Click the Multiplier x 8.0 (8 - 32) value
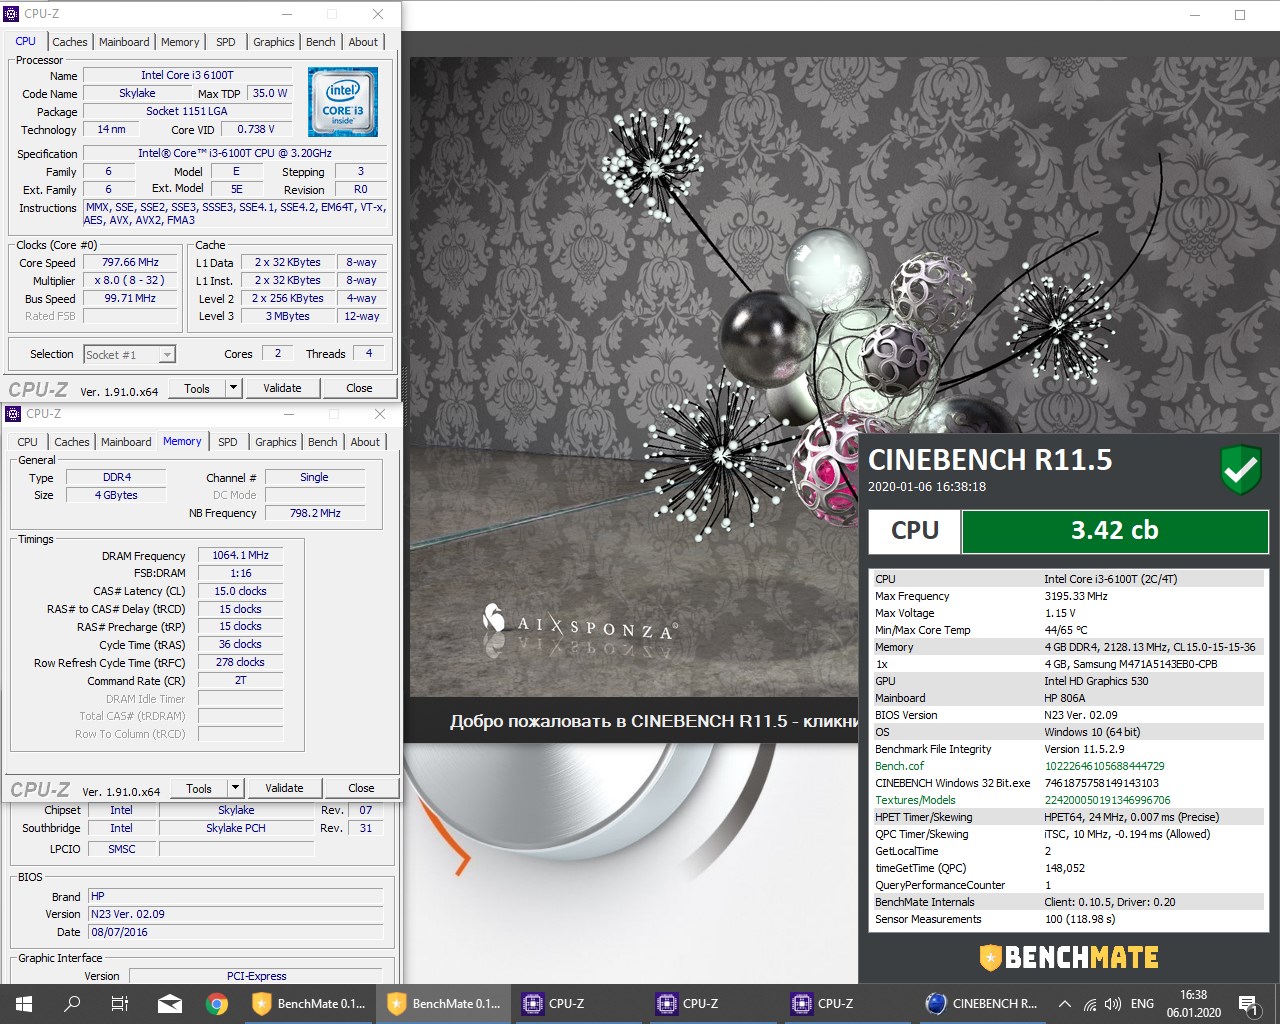The image size is (1280, 1024). click(130, 280)
